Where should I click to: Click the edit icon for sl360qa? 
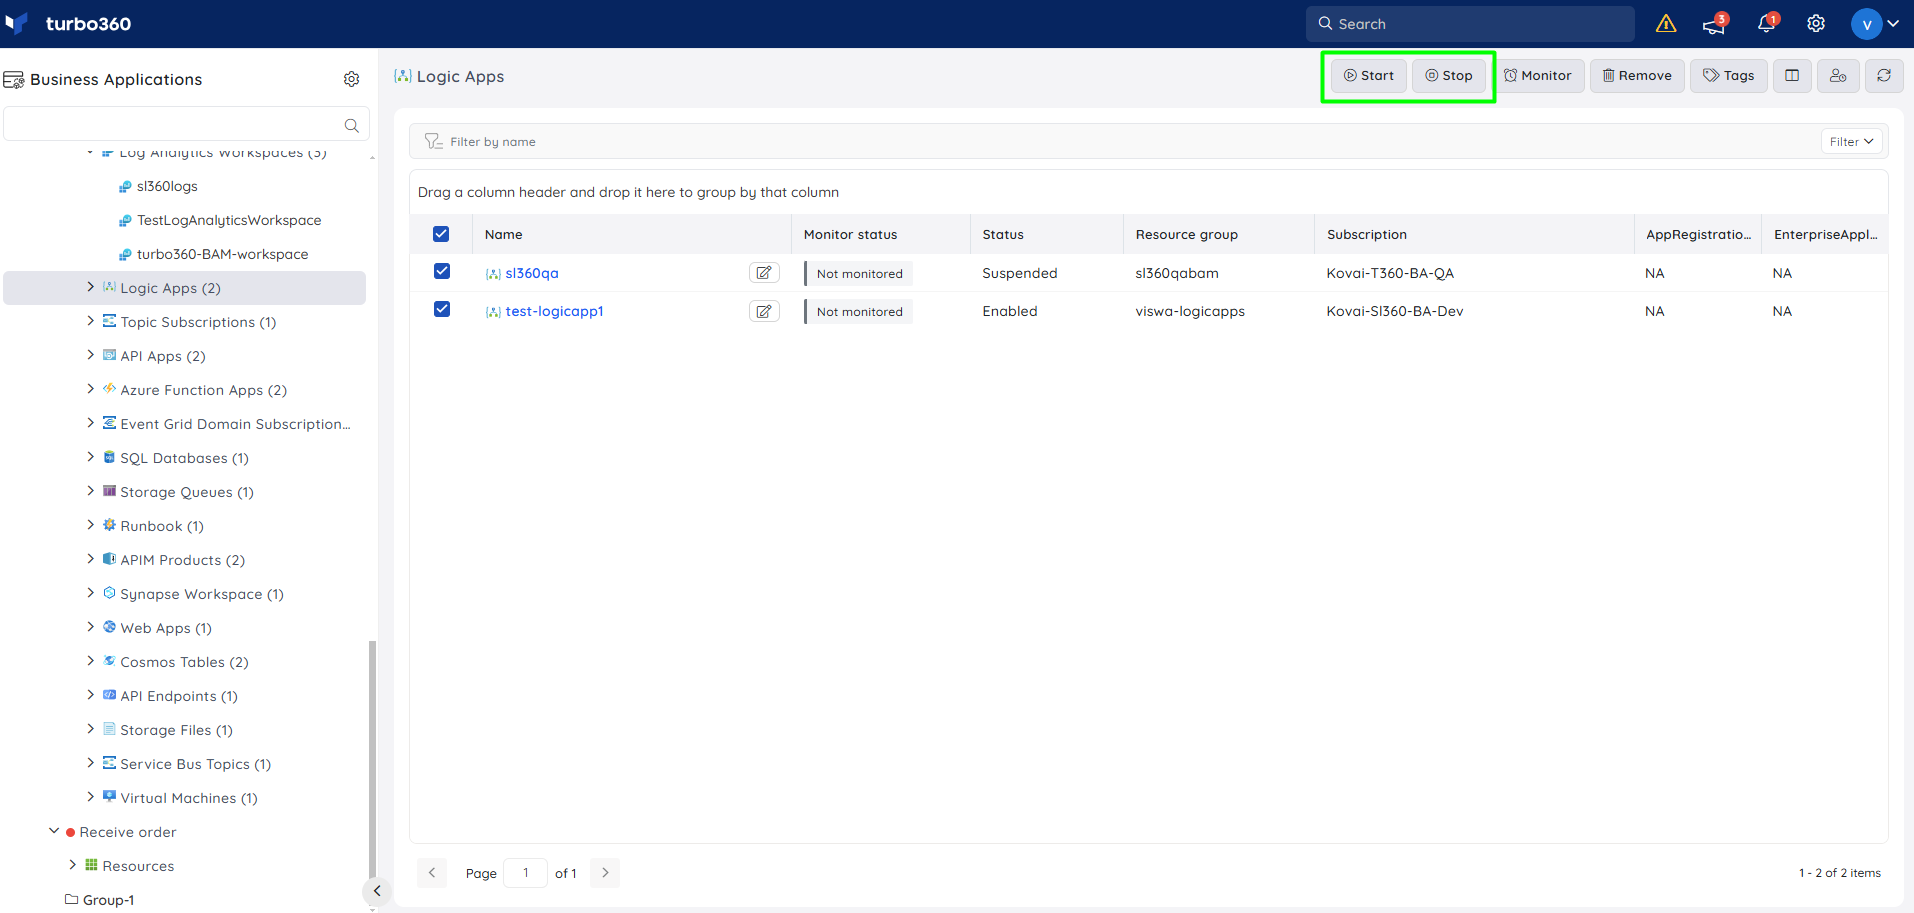tap(764, 273)
